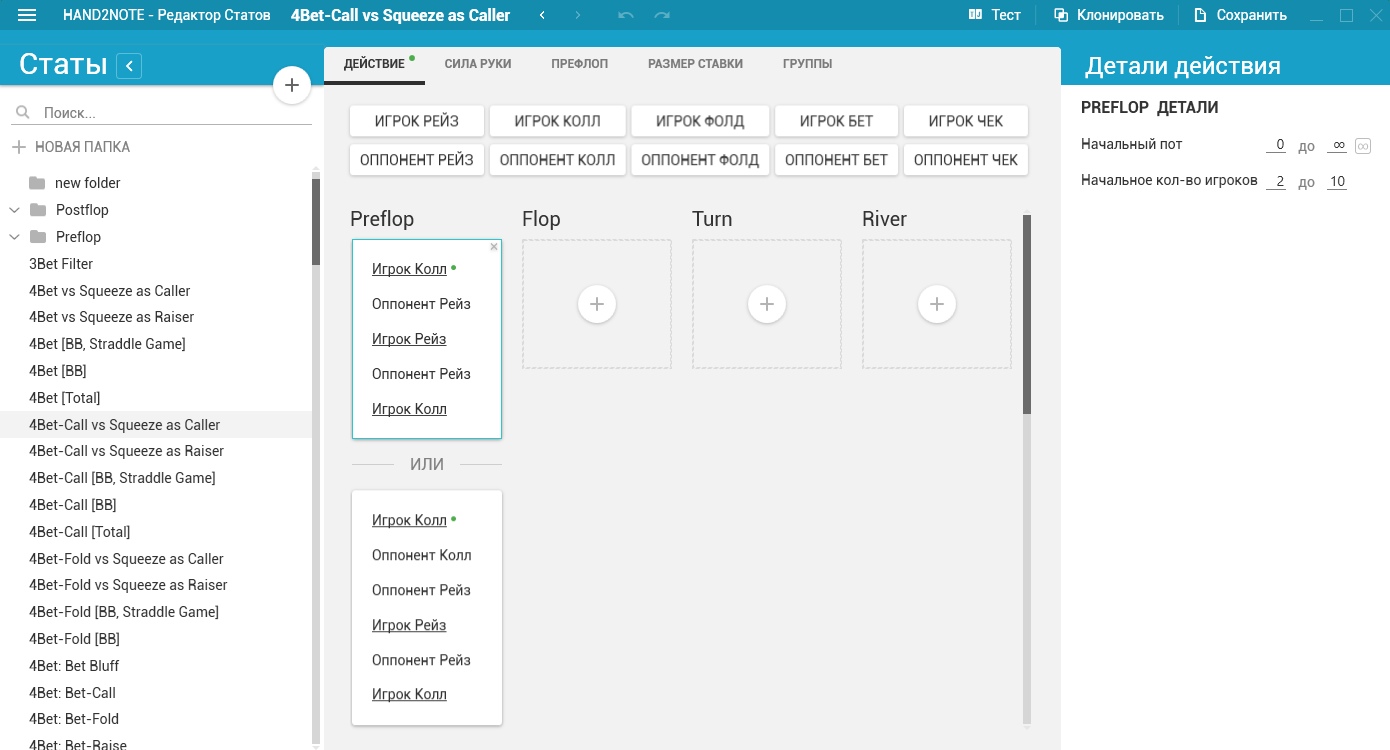The image size is (1390, 750).
Task: Click the ОППОНЕНТ РЕЙЗ button
Action: pyautogui.click(x=417, y=160)
